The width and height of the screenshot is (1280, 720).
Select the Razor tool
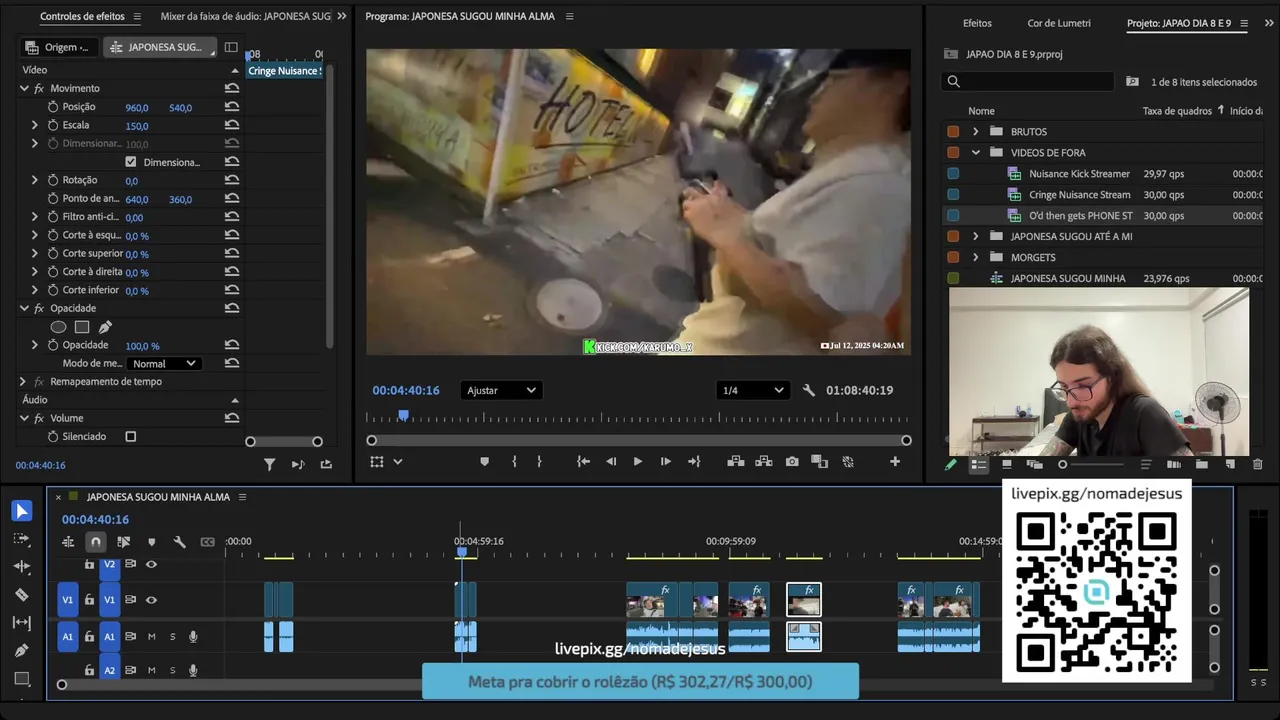pos(21,594)
